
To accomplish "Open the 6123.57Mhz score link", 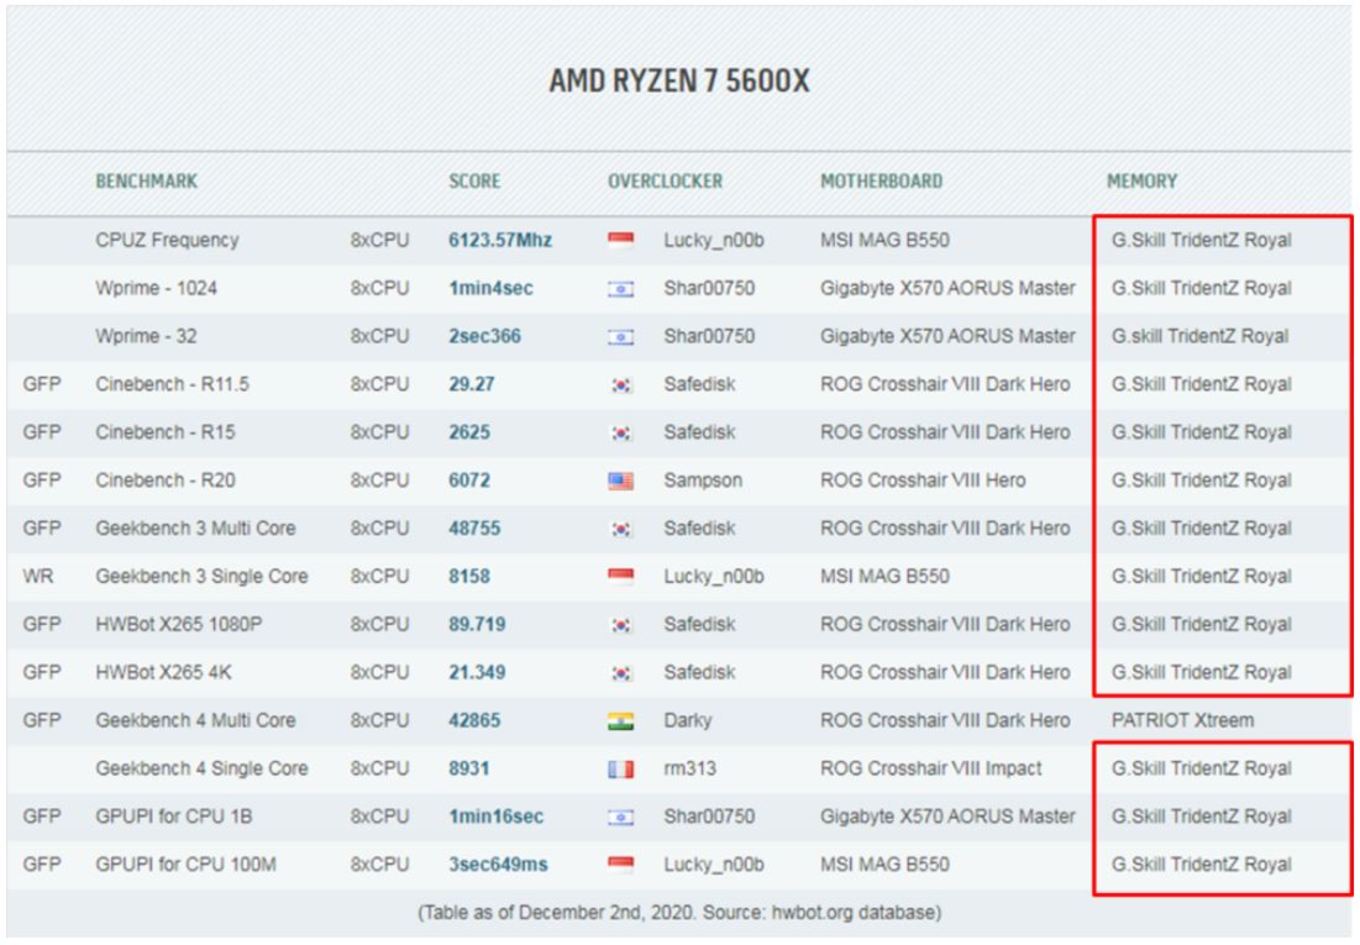I will coord(500,240).
